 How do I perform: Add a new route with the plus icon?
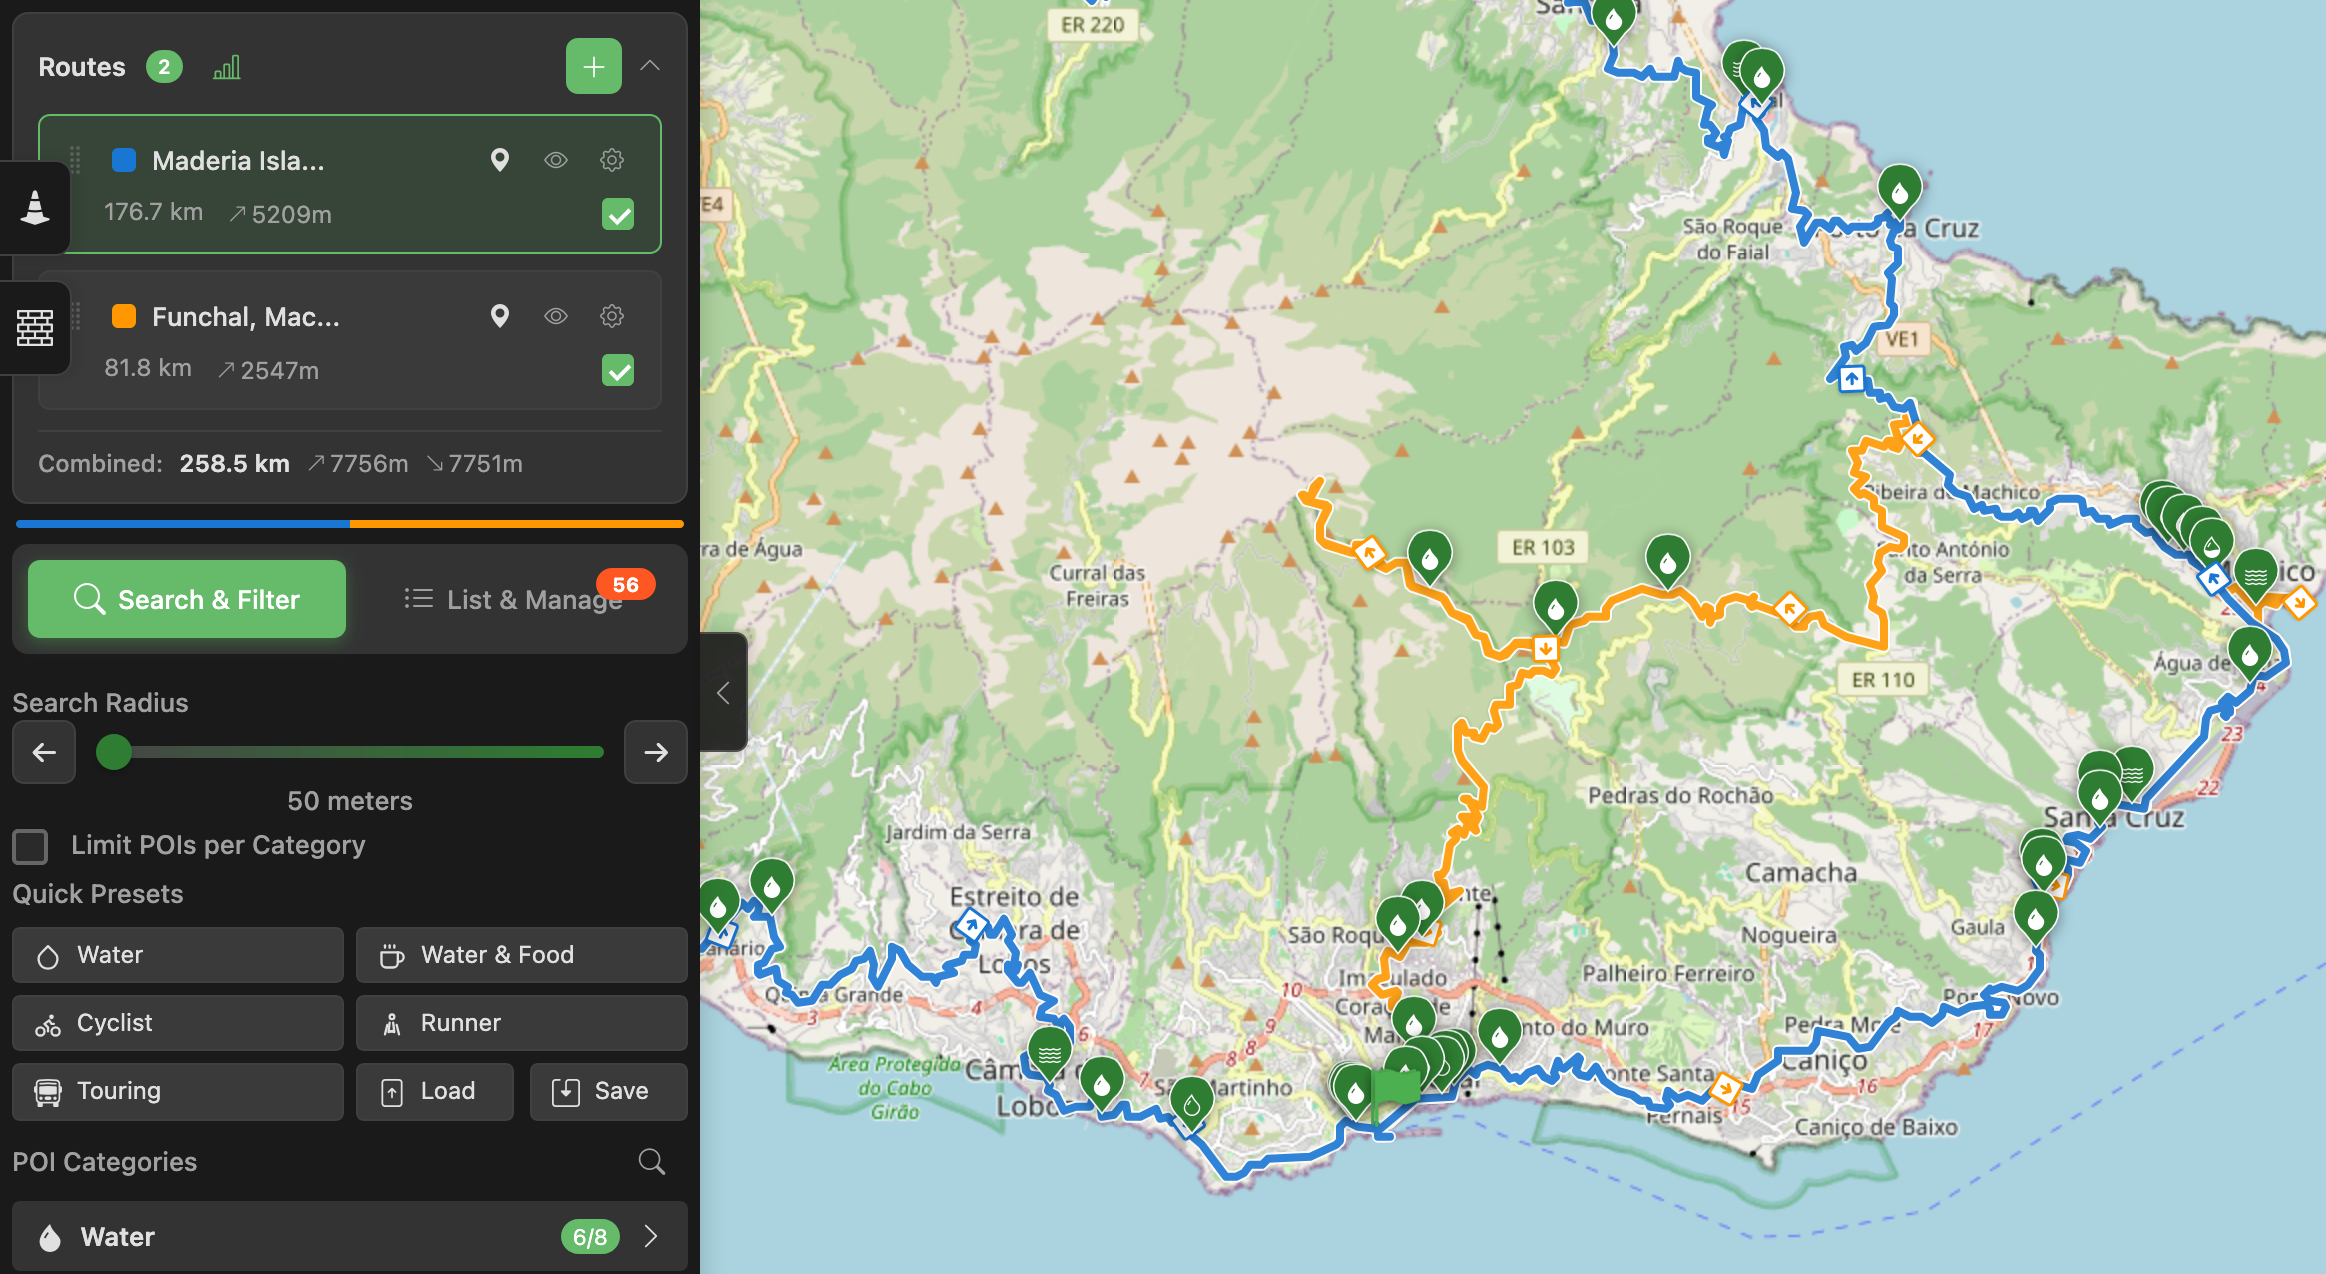pos(593,66)
